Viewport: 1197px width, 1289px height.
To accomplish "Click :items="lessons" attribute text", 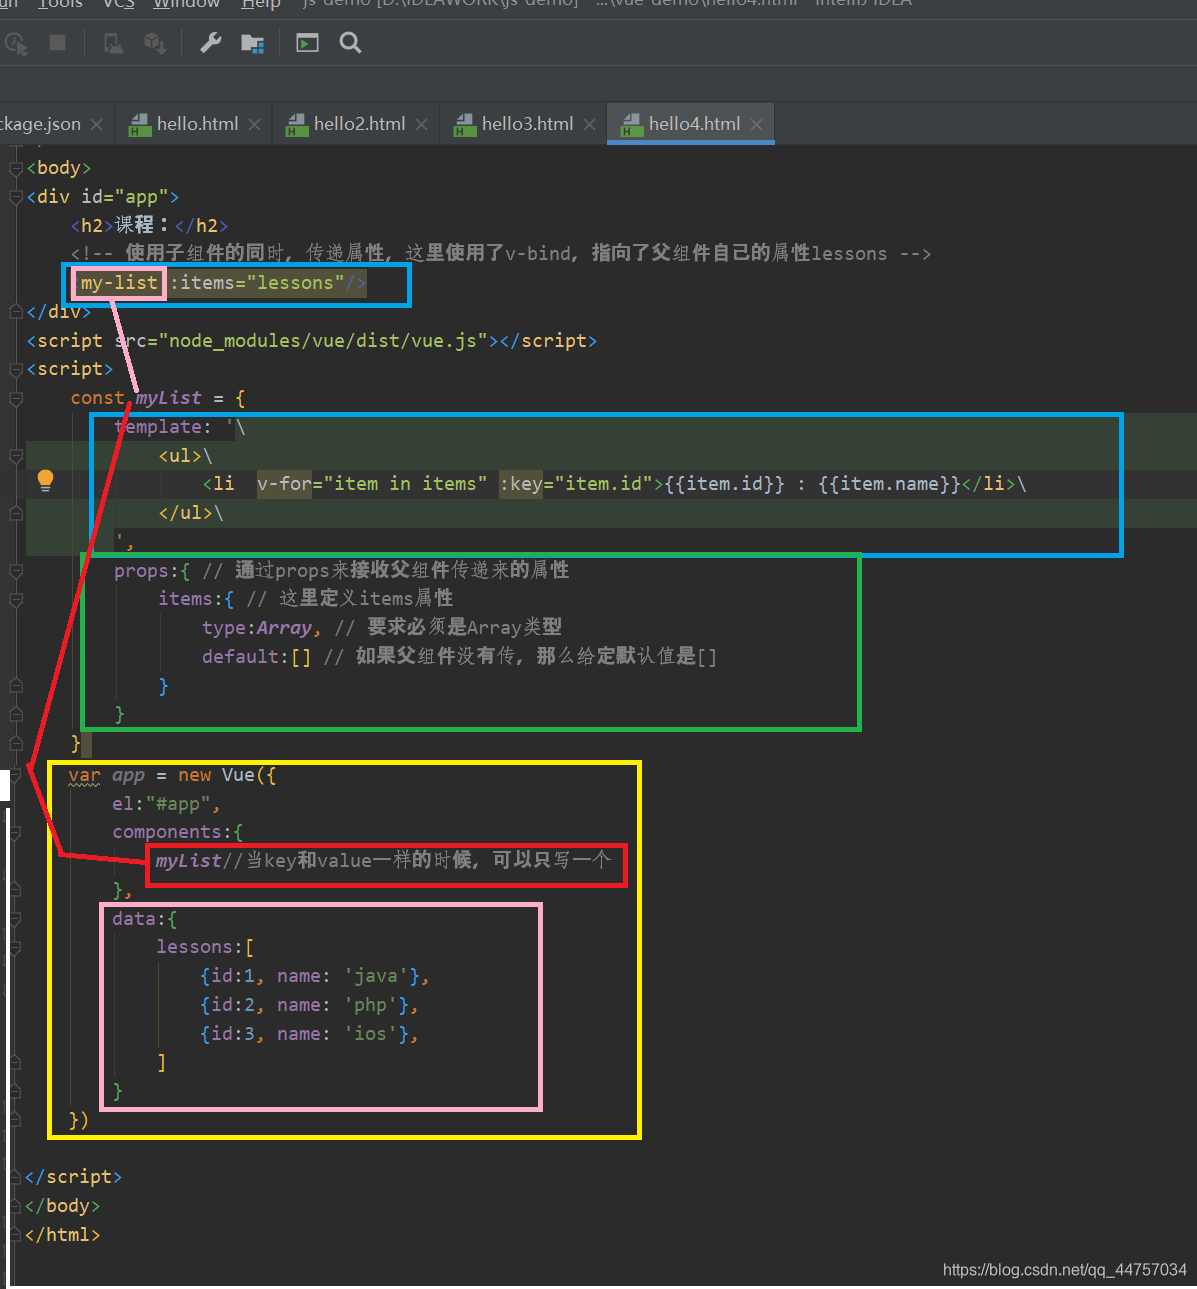I will [x=257, y=283].
